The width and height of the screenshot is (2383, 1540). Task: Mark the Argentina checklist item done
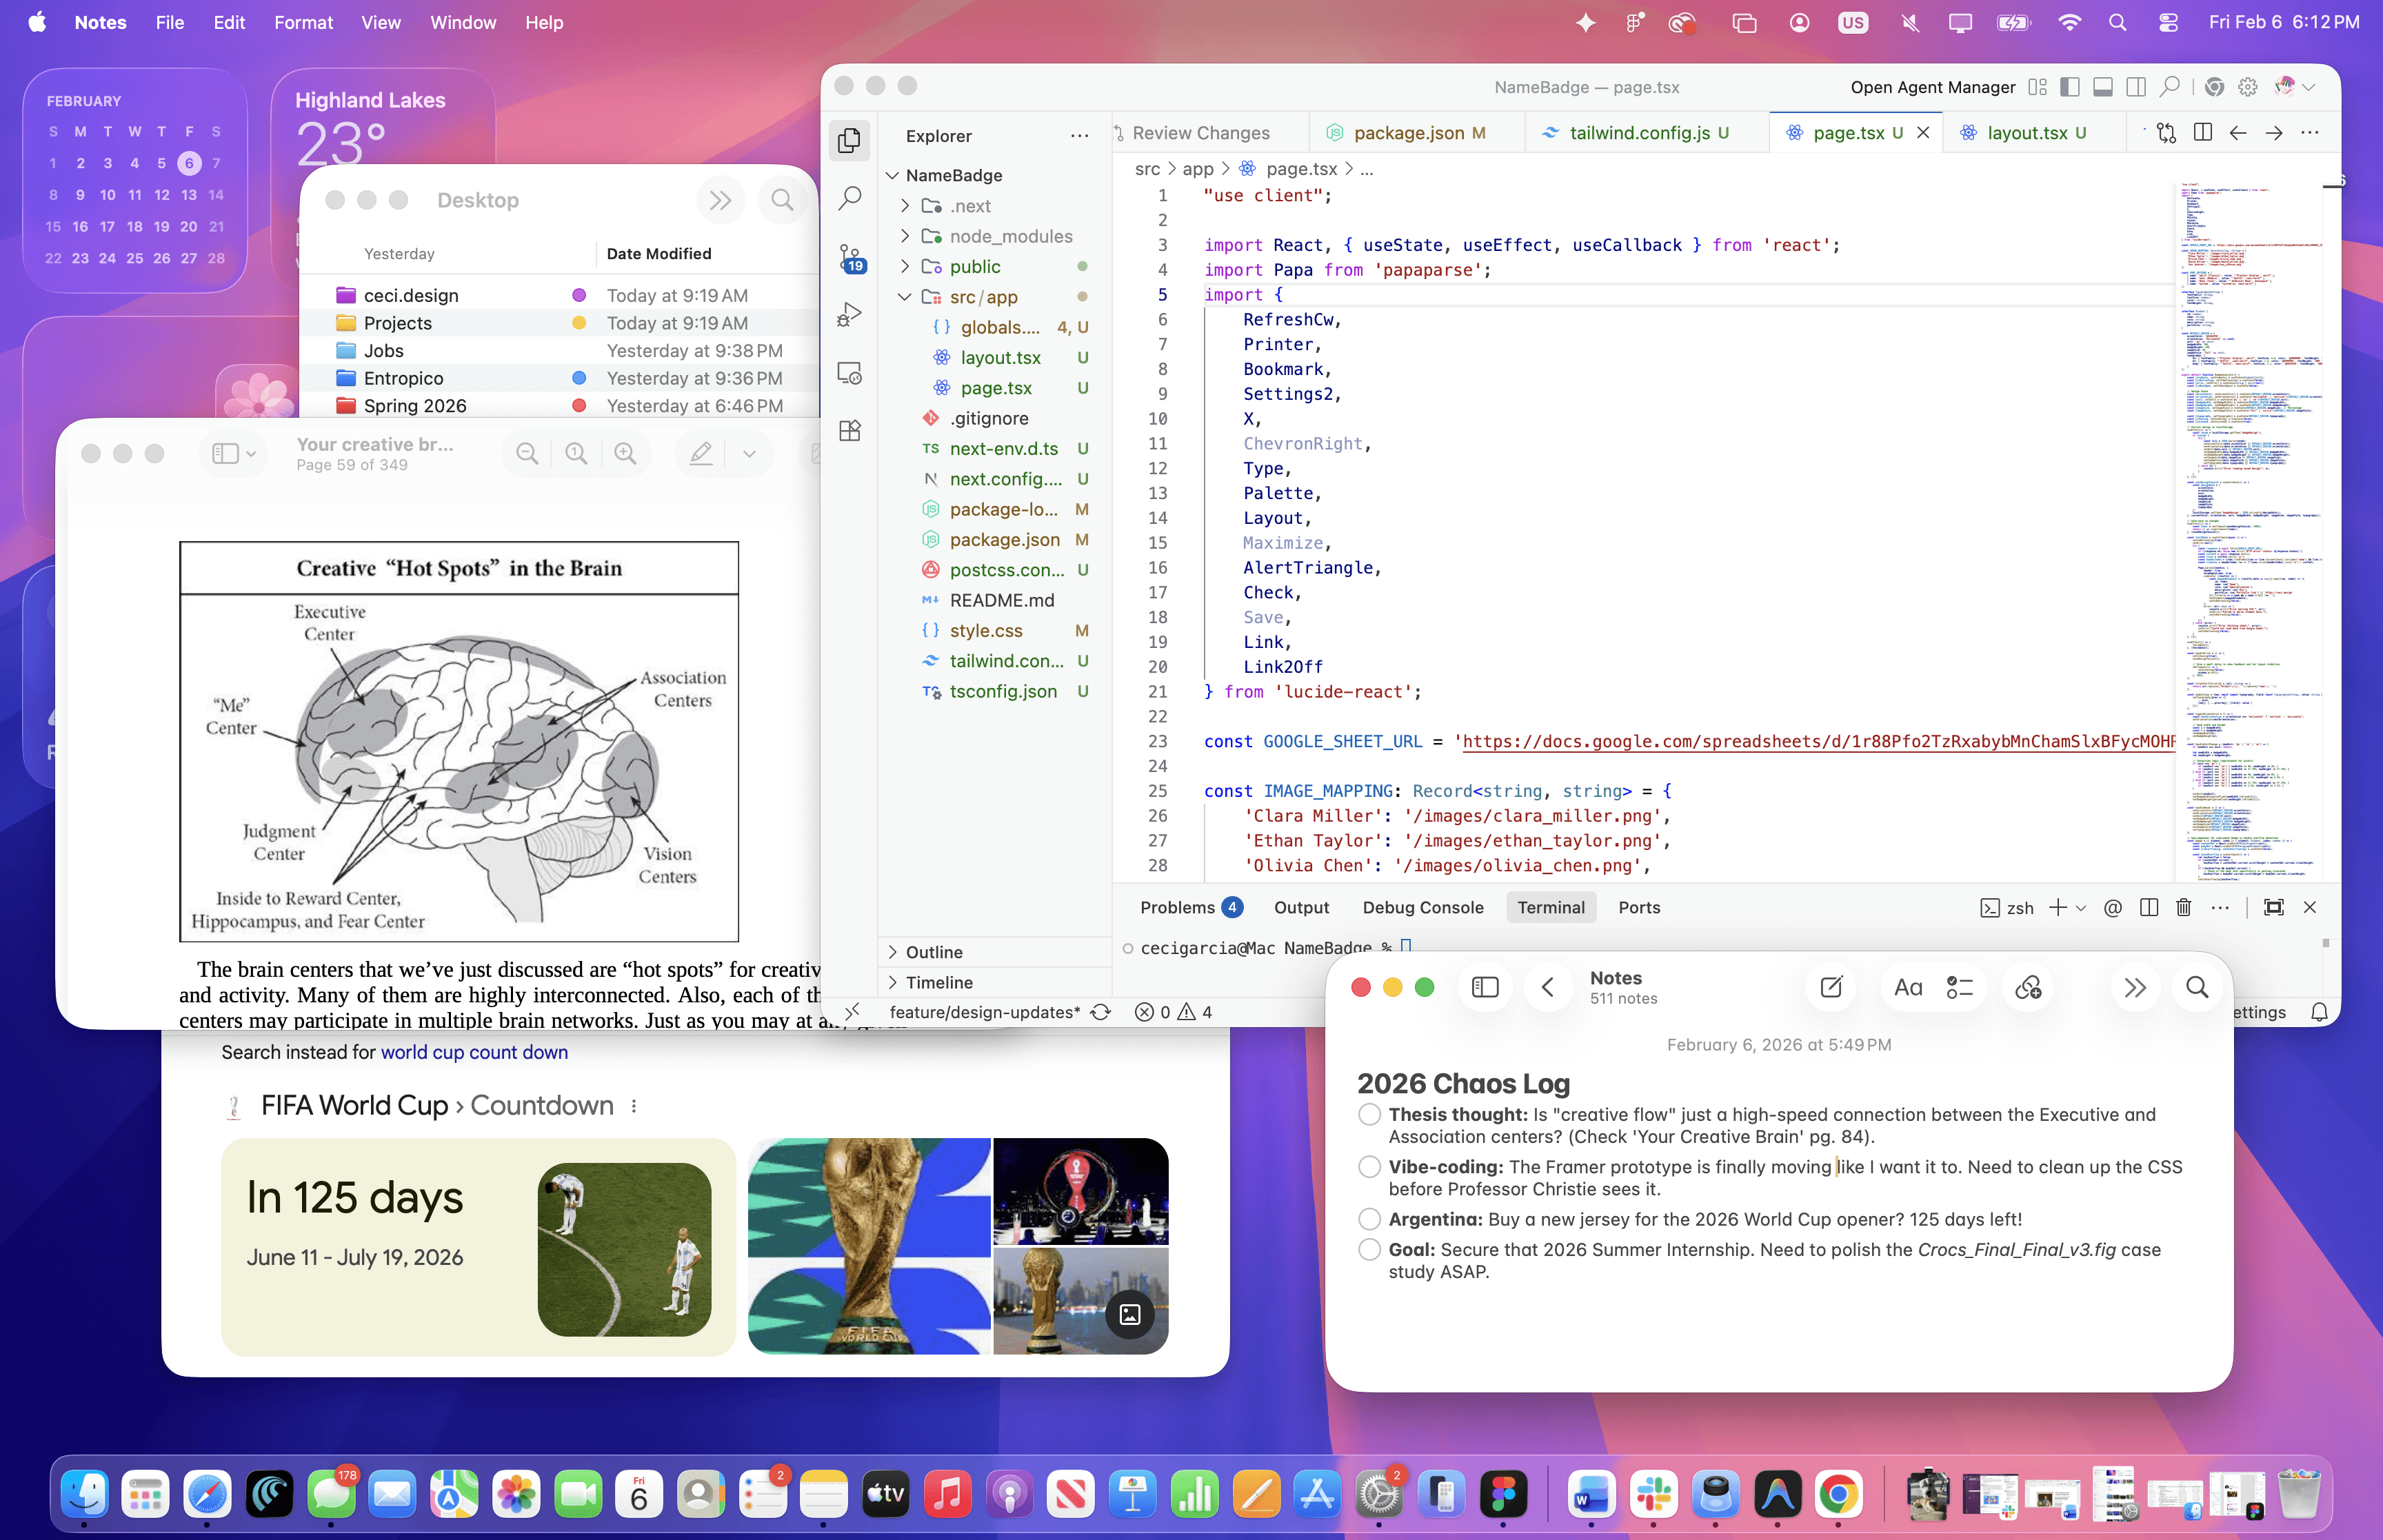1369,1219
